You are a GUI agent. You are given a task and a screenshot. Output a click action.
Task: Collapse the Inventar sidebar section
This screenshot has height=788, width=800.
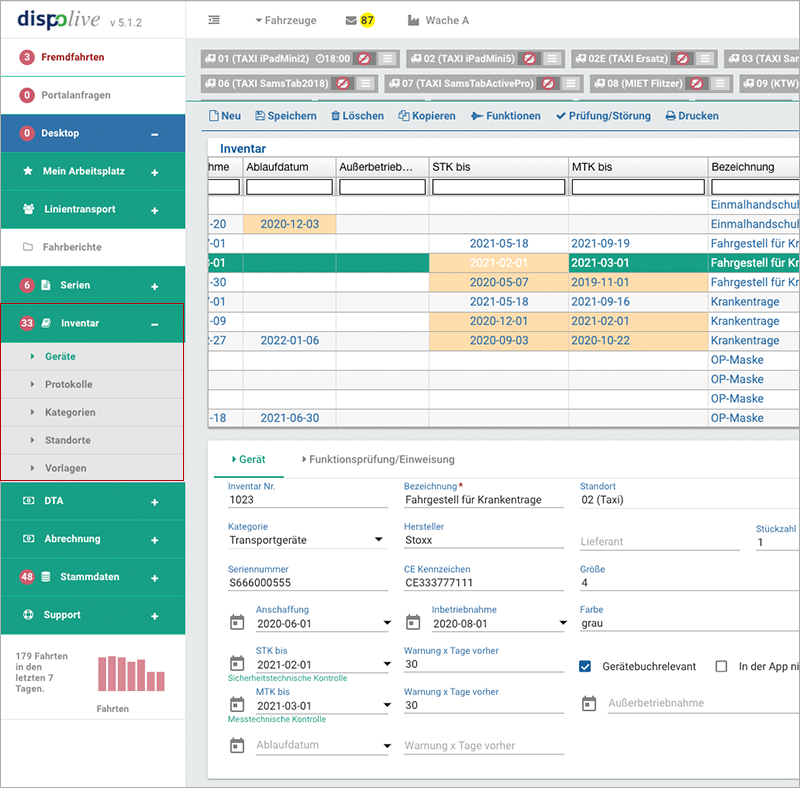154,323
